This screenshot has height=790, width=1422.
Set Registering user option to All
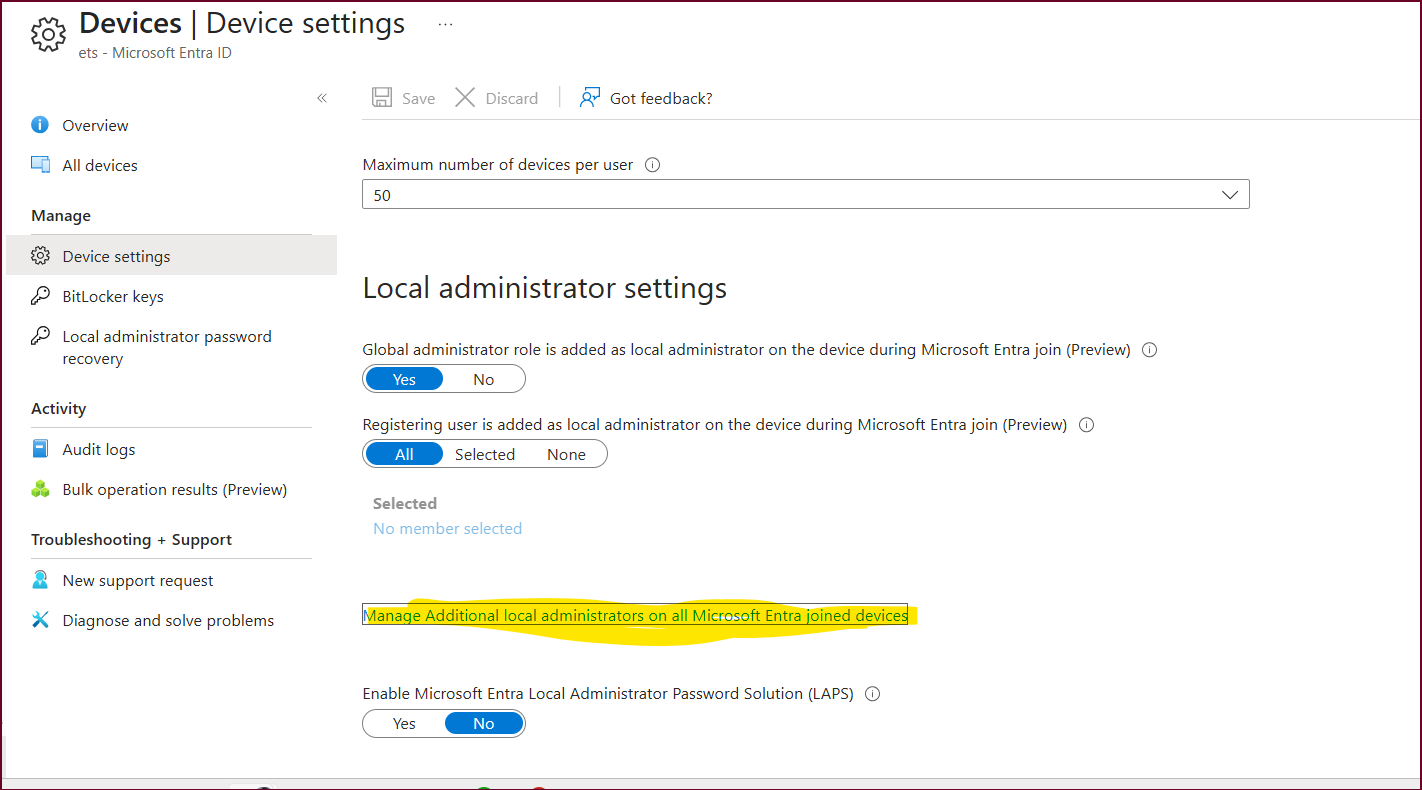(x=404, y=454)
